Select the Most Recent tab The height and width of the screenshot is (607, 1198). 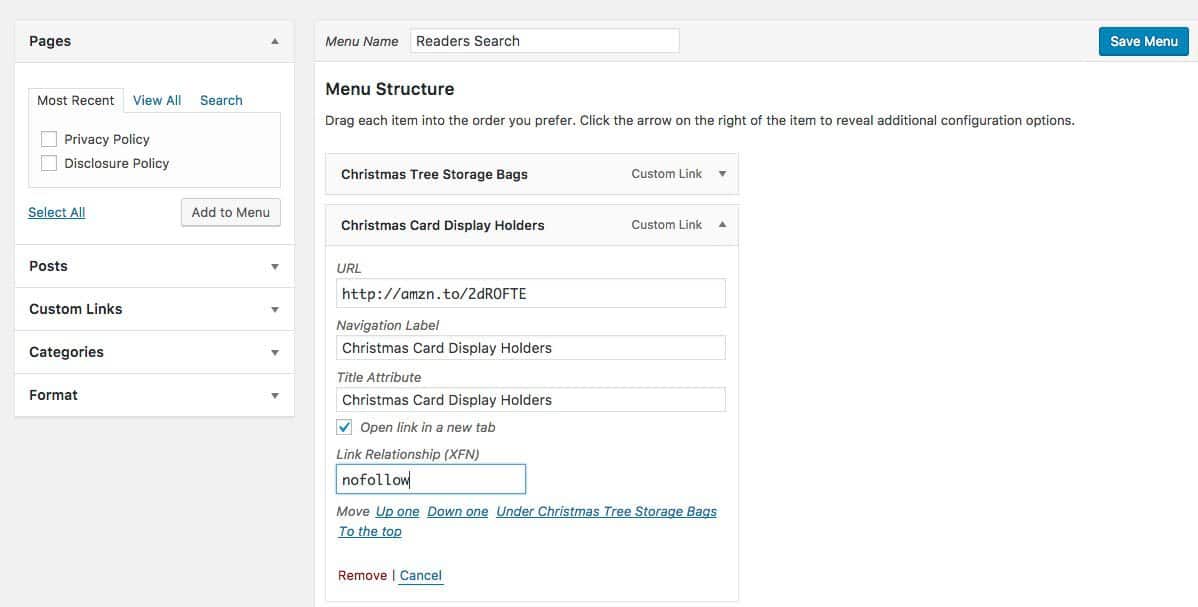76,100
